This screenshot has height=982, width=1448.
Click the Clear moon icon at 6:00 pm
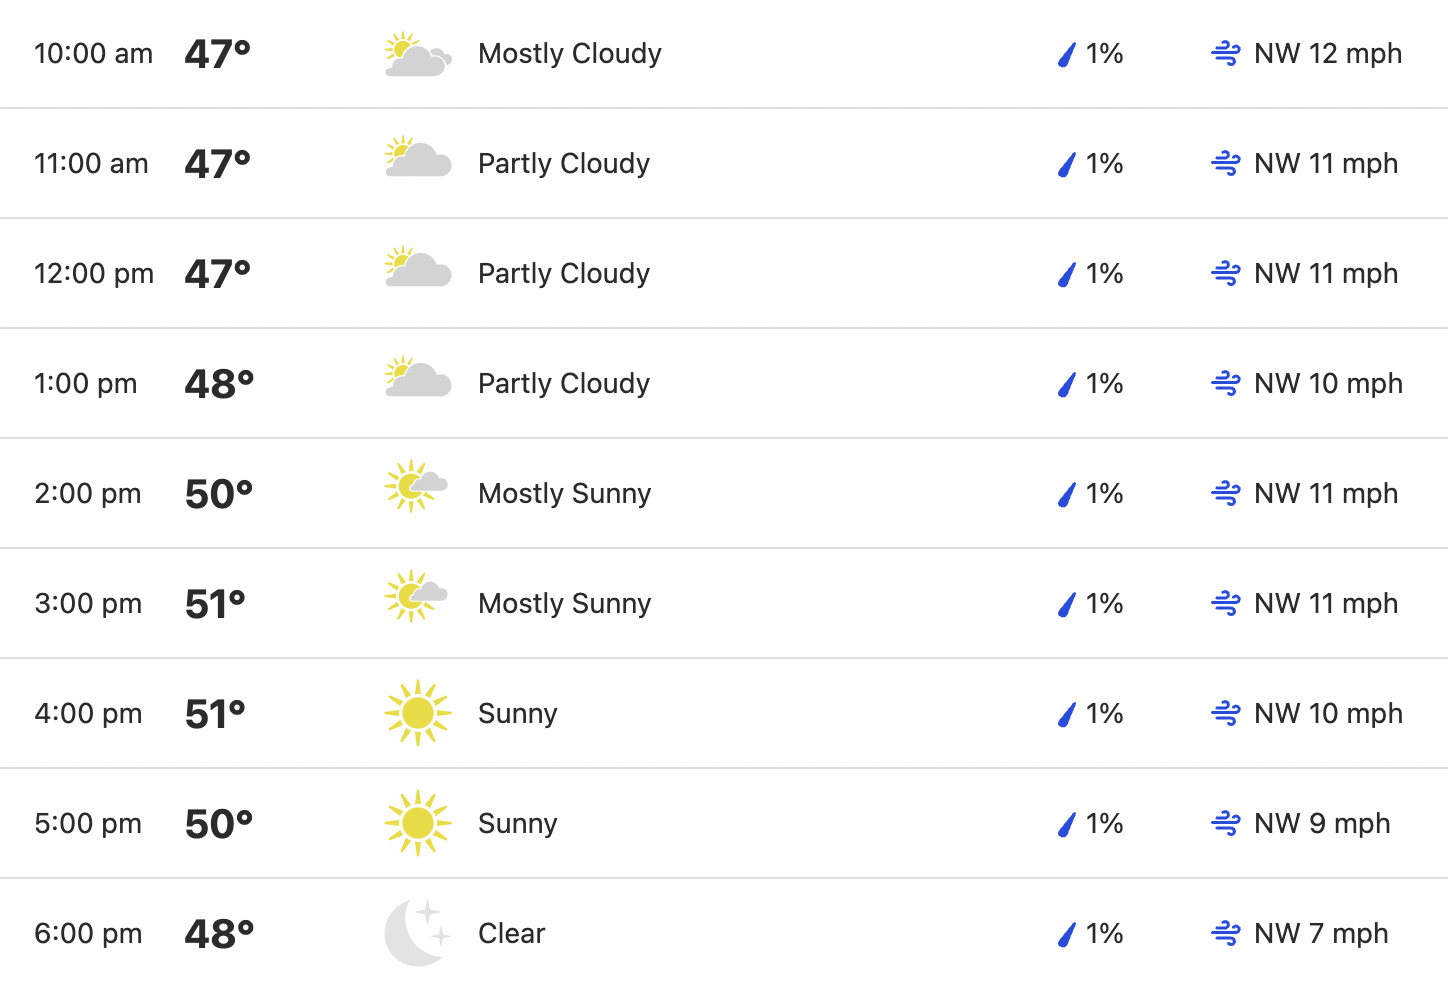418,932
